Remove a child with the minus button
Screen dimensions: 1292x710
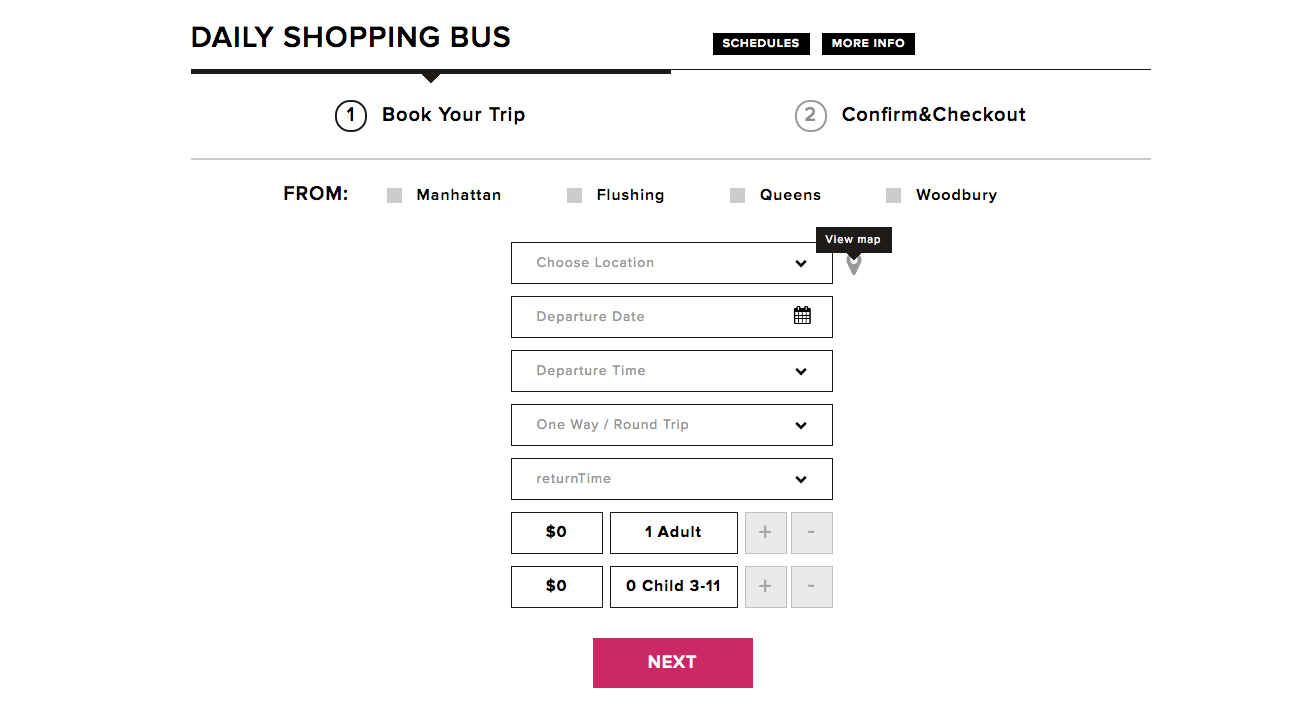click(811, 587)
